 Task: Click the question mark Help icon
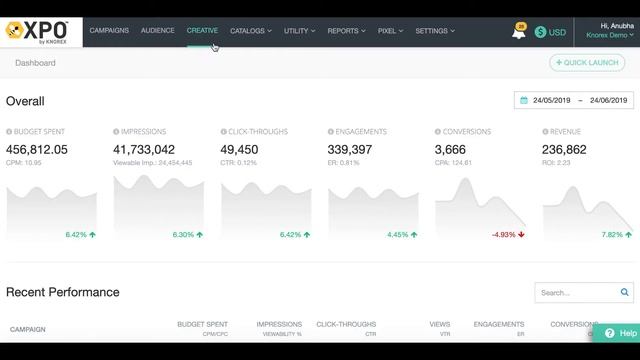pos(610,333)
